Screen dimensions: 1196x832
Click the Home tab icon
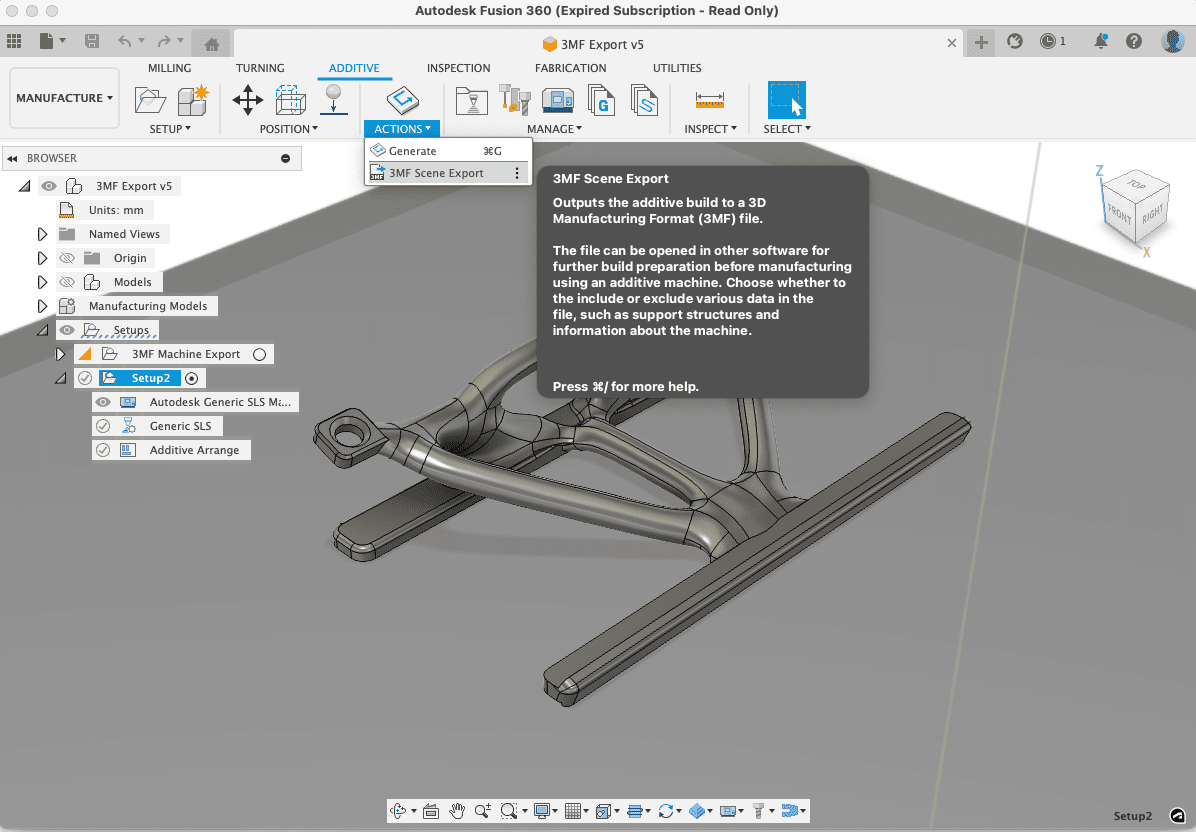(211, 43)
